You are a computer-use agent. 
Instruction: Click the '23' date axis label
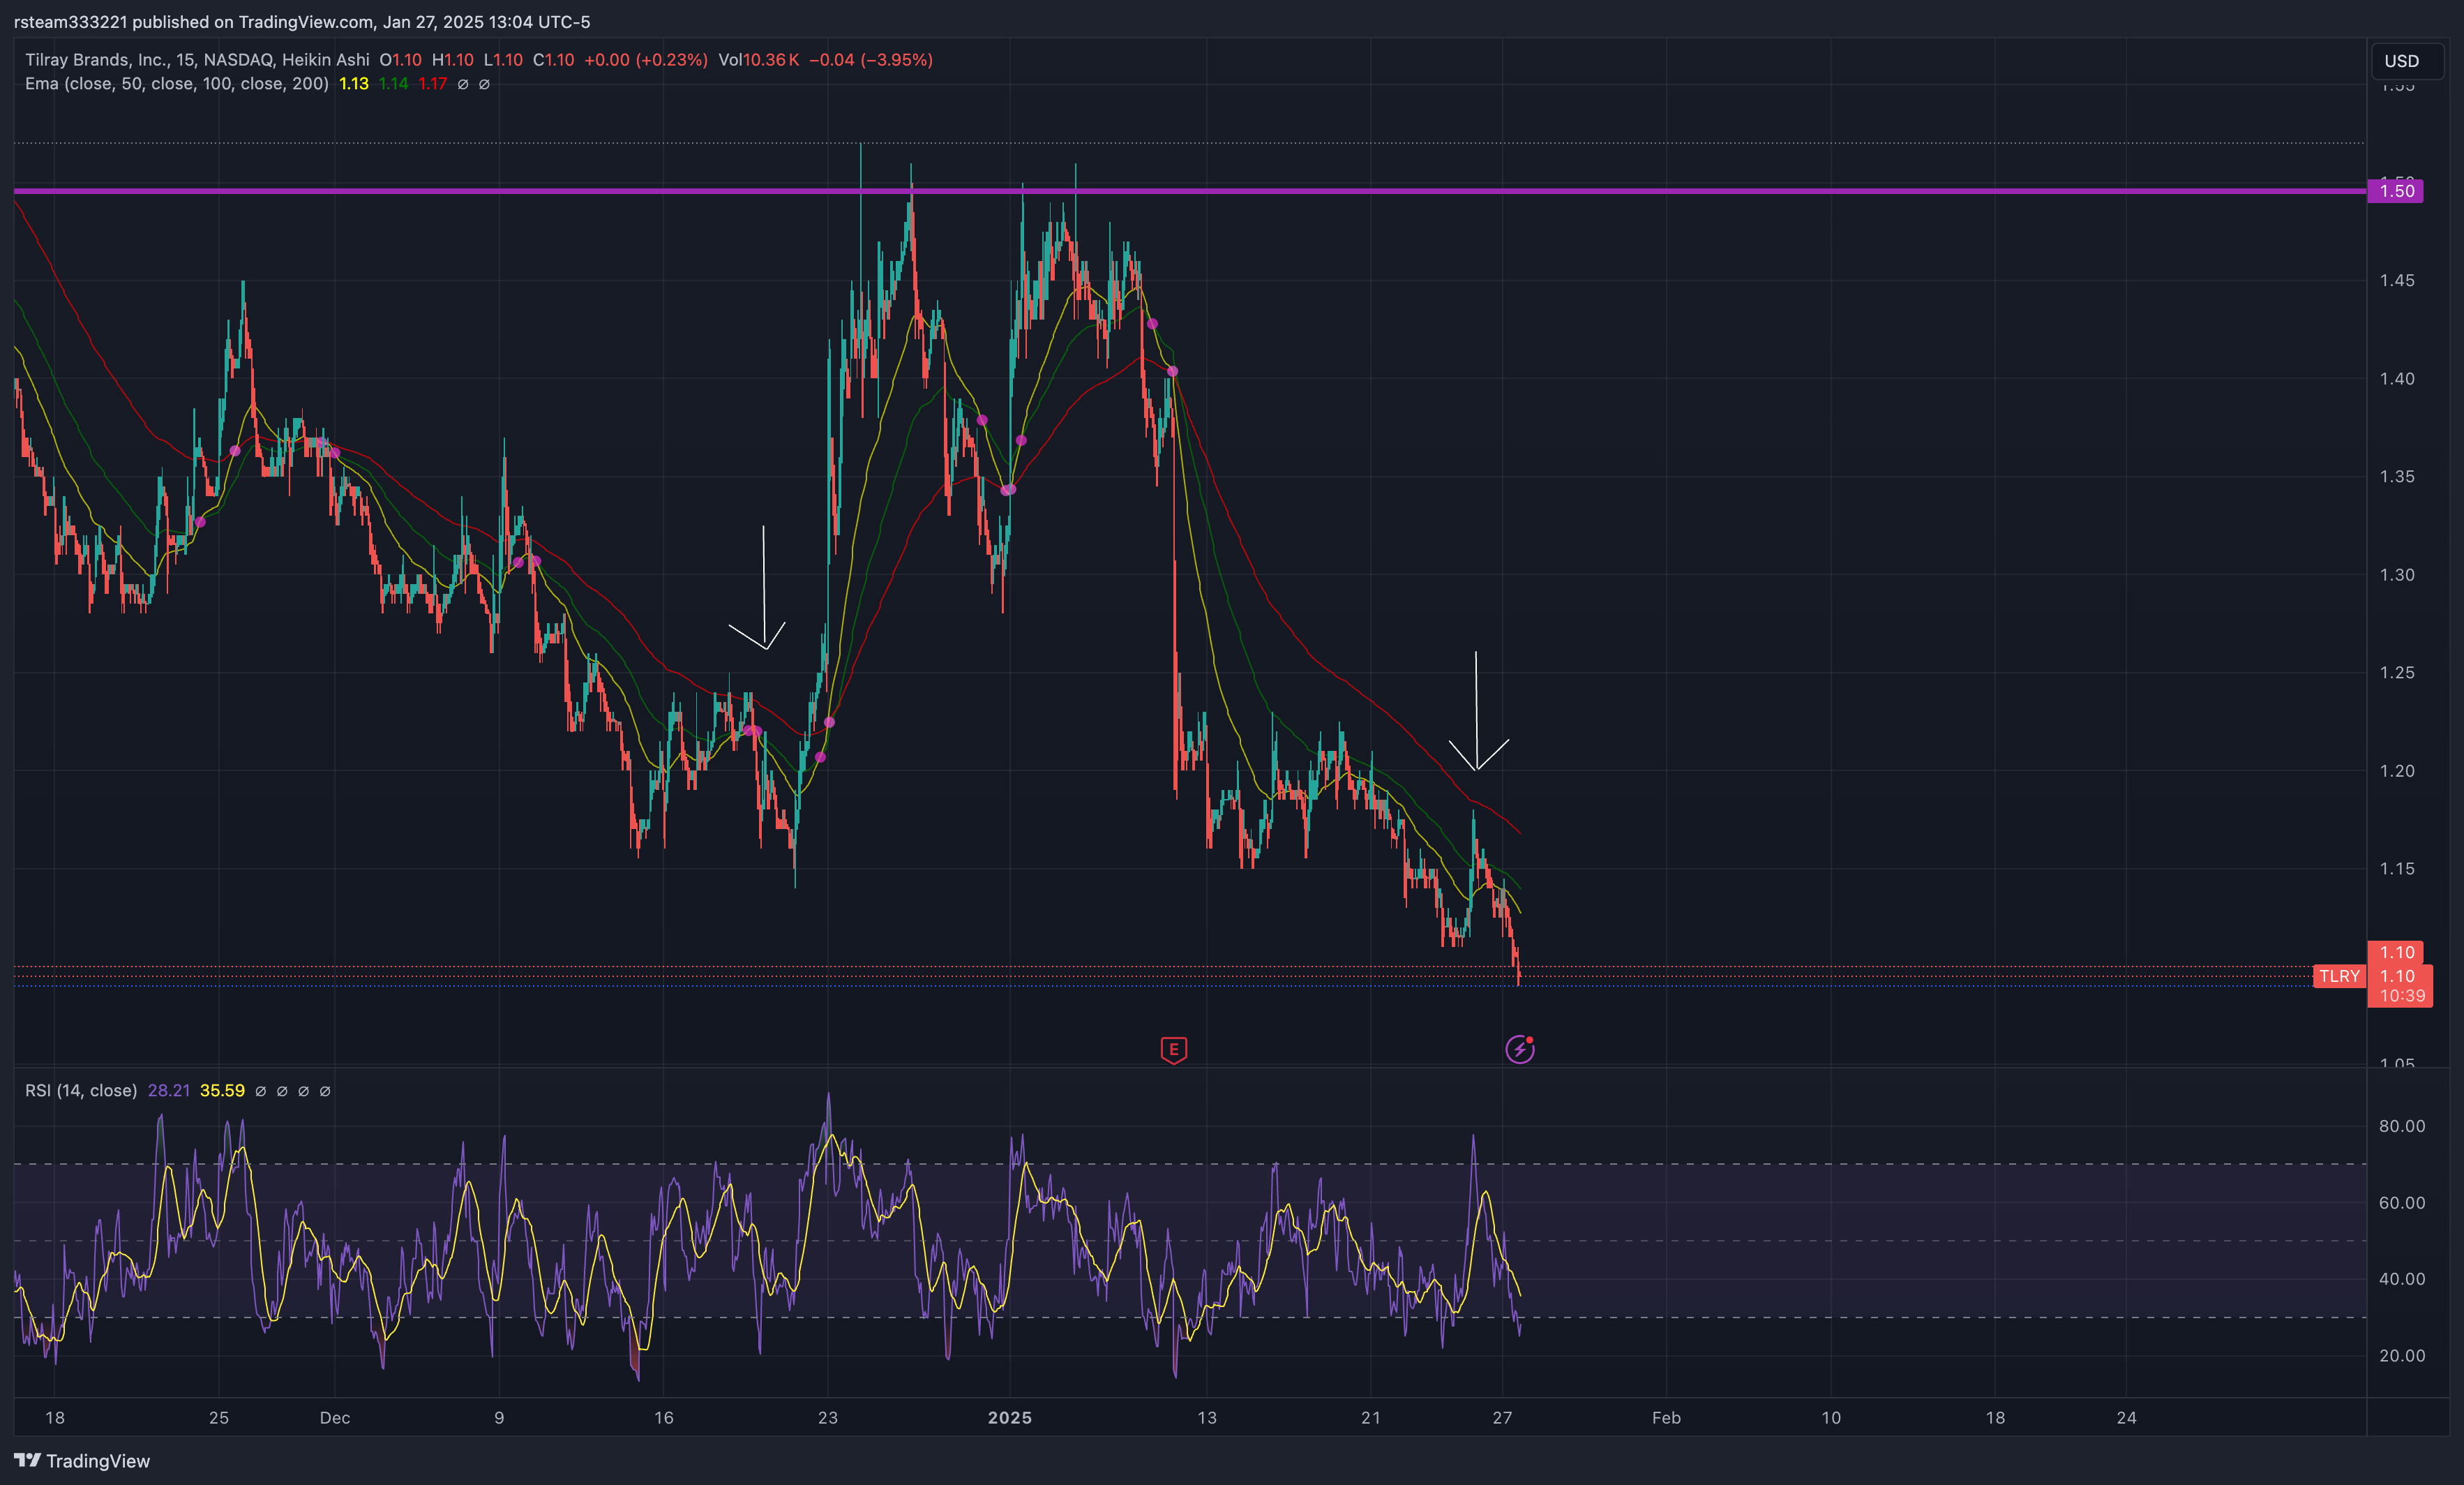(828, 1418)
